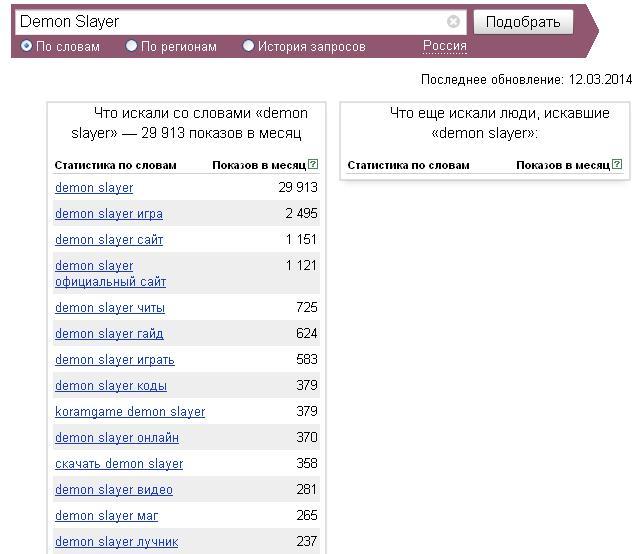
Task: Open the 'koramgame demon slayer' link
Action: (130, 412)
